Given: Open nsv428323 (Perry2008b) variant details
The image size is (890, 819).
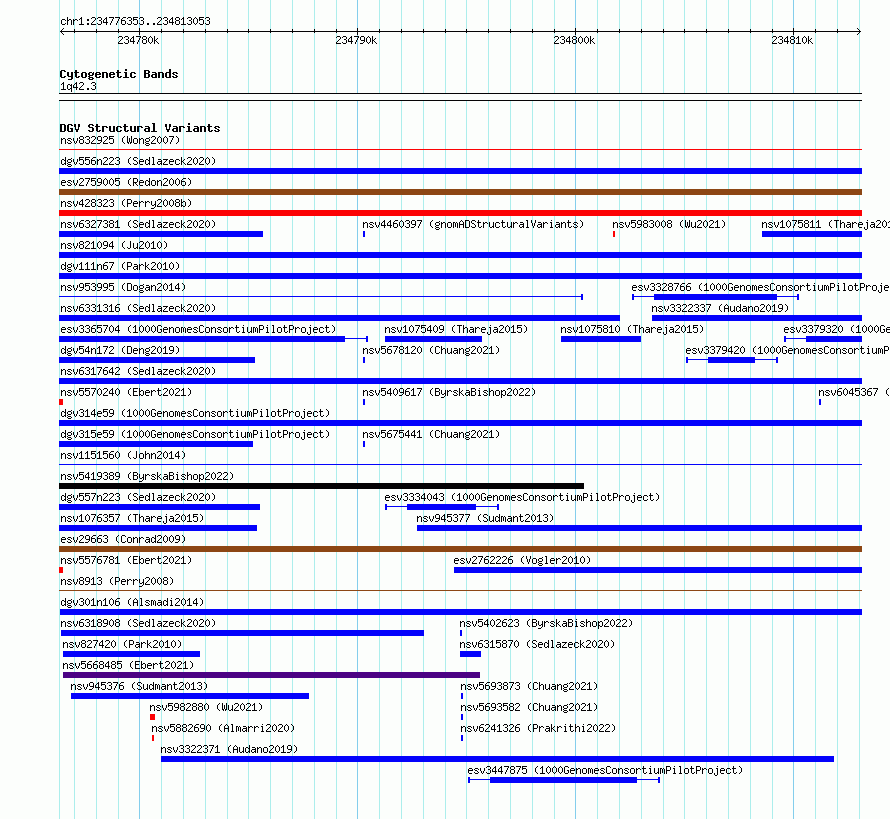Looking at the screenshot, I should click(x=126, y=203).
